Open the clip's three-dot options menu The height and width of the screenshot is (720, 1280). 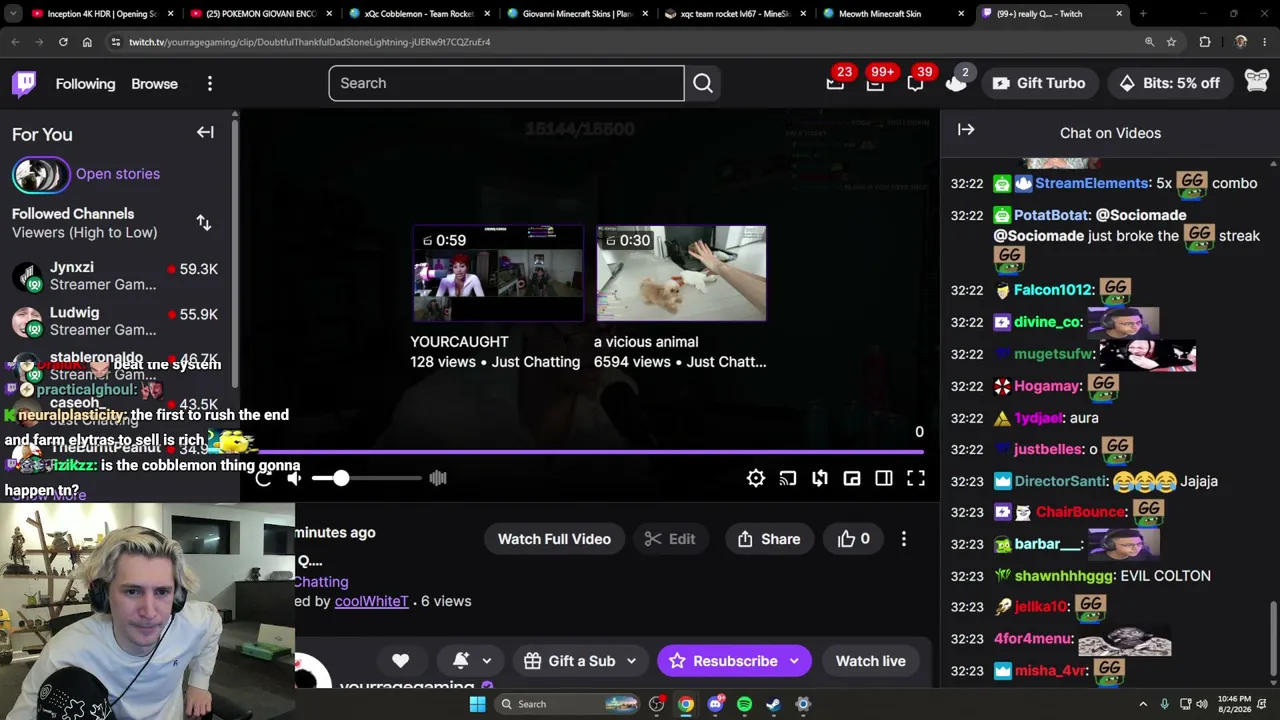(x=904, y=539)
